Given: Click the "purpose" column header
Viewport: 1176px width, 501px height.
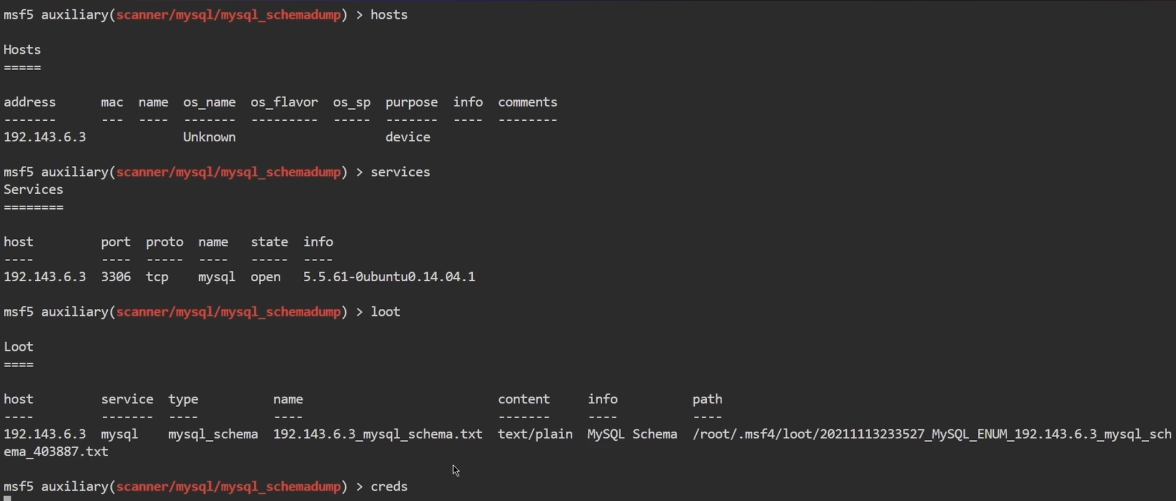Looking at the screenshot, I should (x=411, y=102).
